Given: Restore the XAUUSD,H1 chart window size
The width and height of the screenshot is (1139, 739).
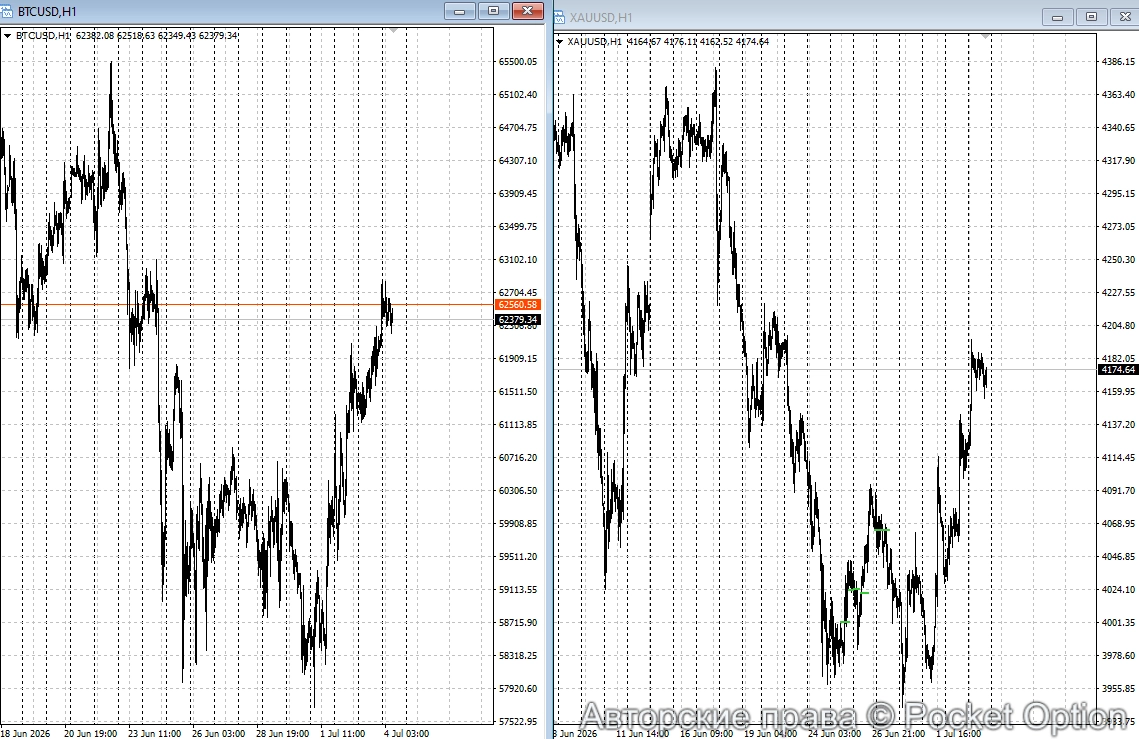Looking at the screenshot, I should pos(1092,17).
